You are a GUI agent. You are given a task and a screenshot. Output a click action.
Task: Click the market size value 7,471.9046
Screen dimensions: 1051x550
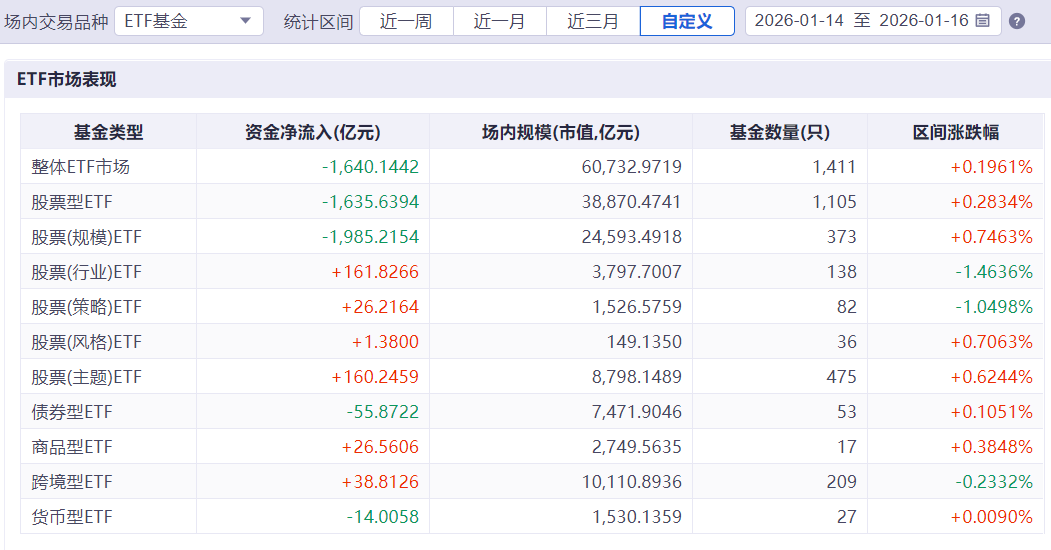637,411
